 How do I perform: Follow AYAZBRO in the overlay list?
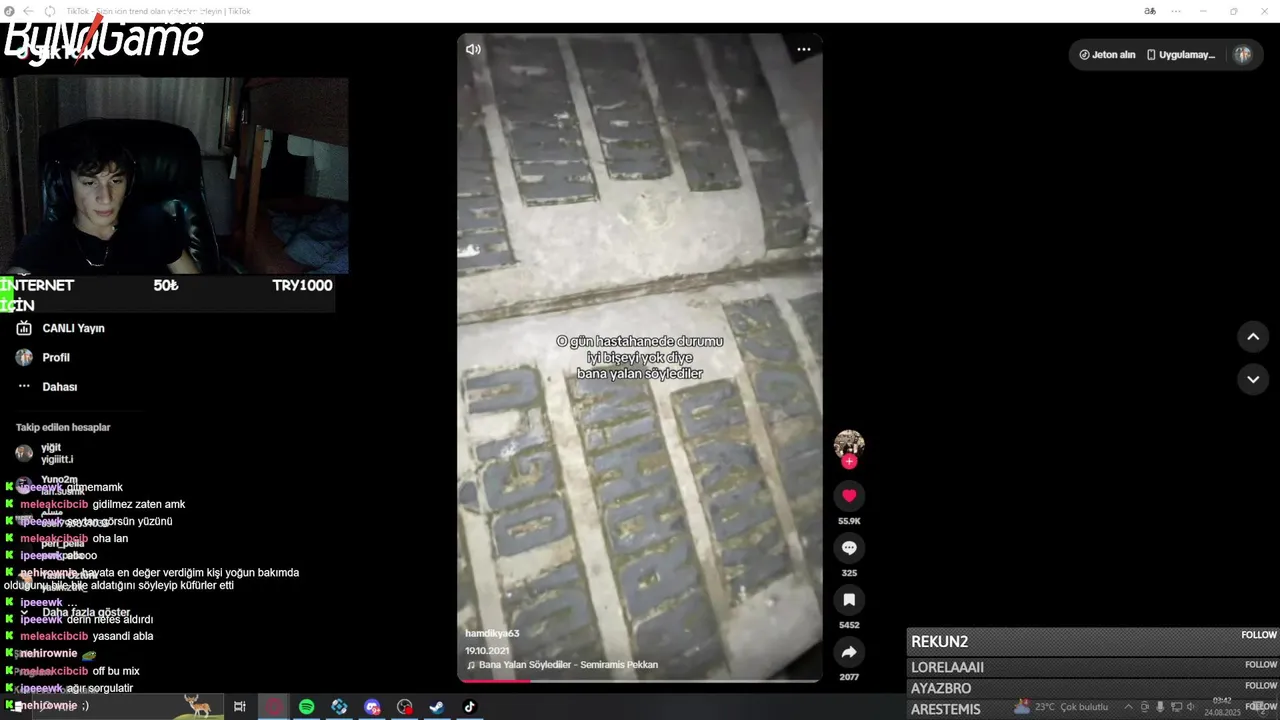click(1260, 685)
